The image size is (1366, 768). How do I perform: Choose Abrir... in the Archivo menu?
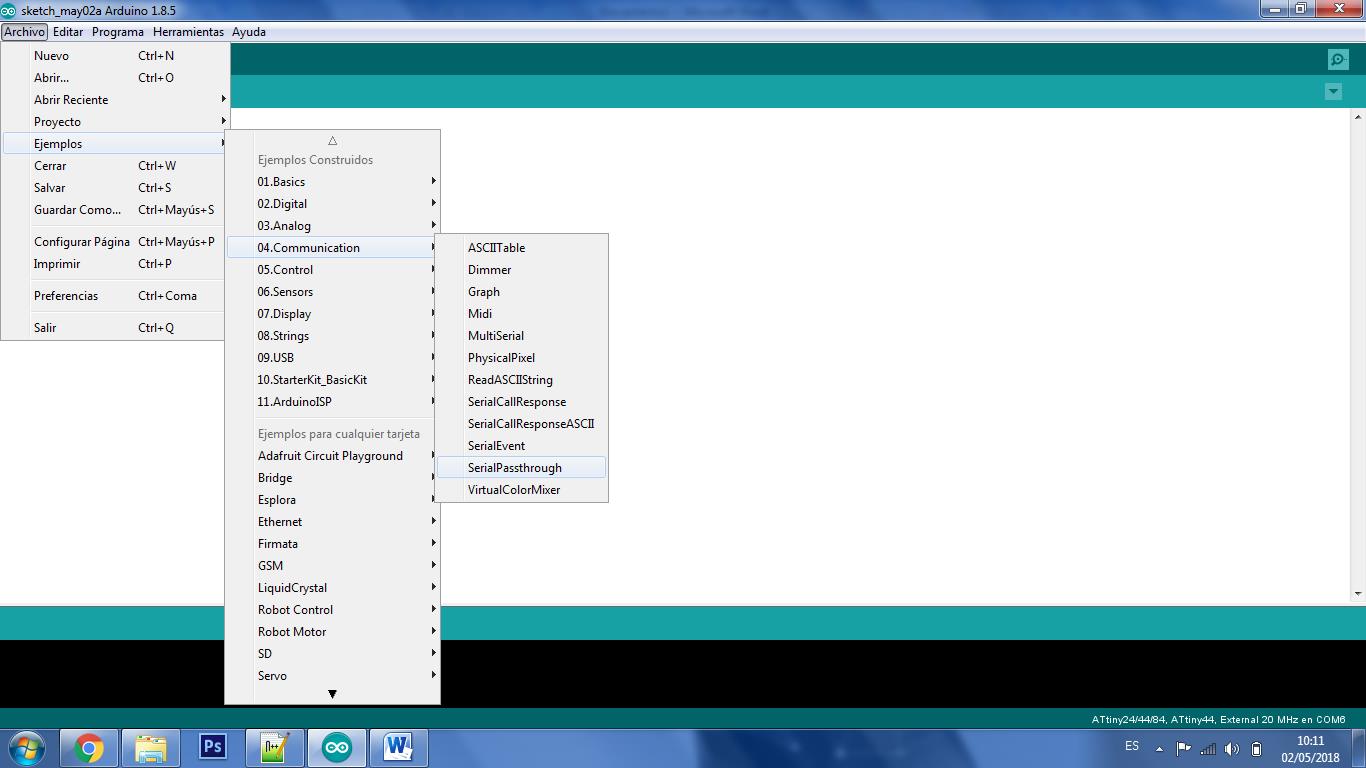(x=115, y=78)
